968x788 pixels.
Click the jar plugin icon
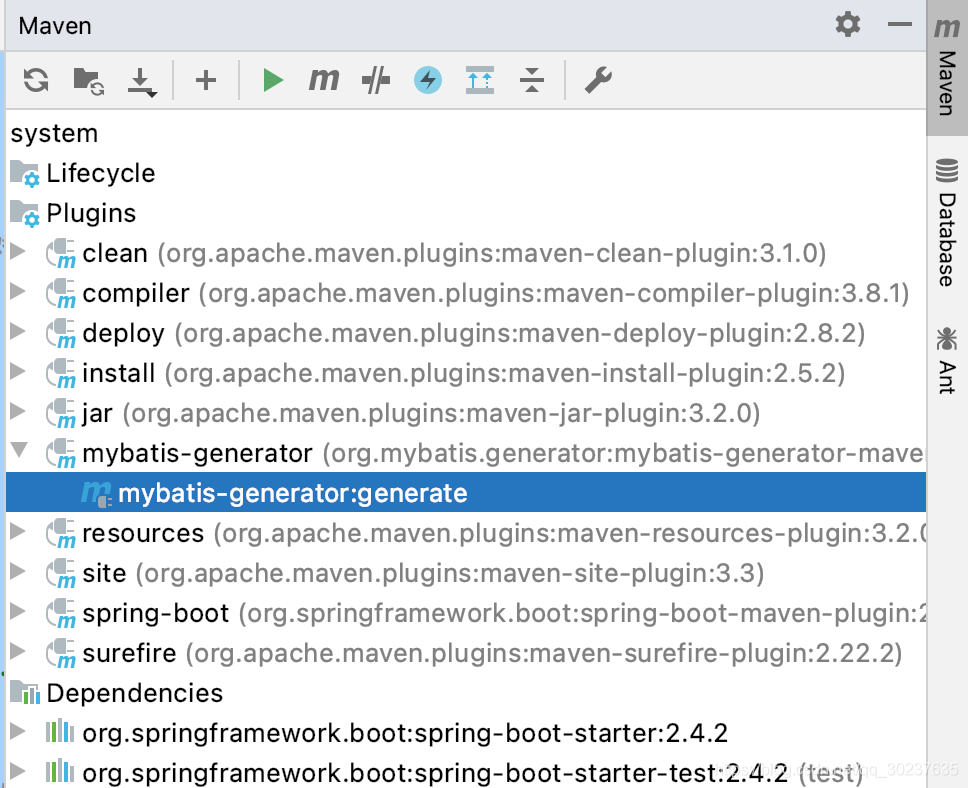[60, 414]
